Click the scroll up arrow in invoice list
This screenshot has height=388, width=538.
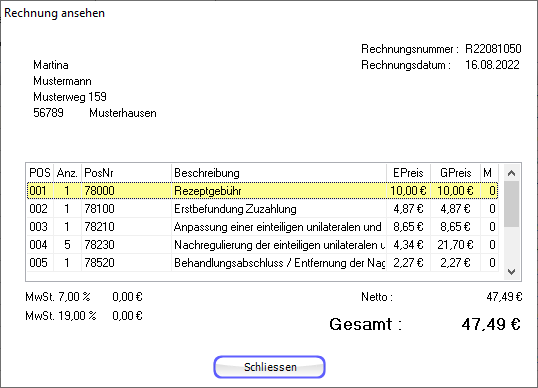(x=512, y=173)
